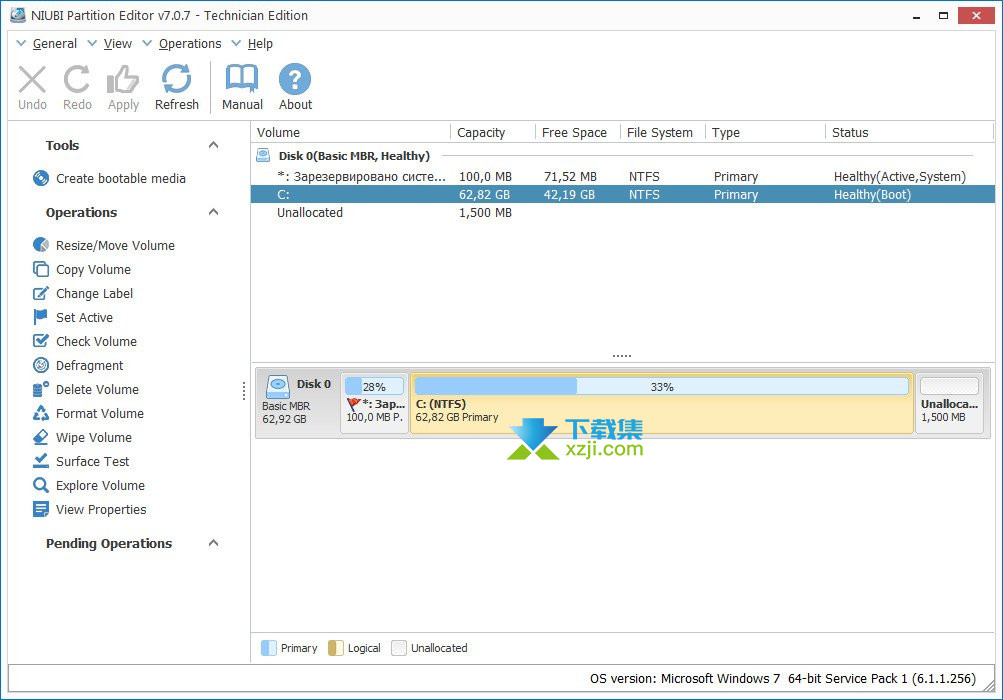Click the Format Volume link
This screenshot has width=1003, height=700.
[x=100, y=413]
